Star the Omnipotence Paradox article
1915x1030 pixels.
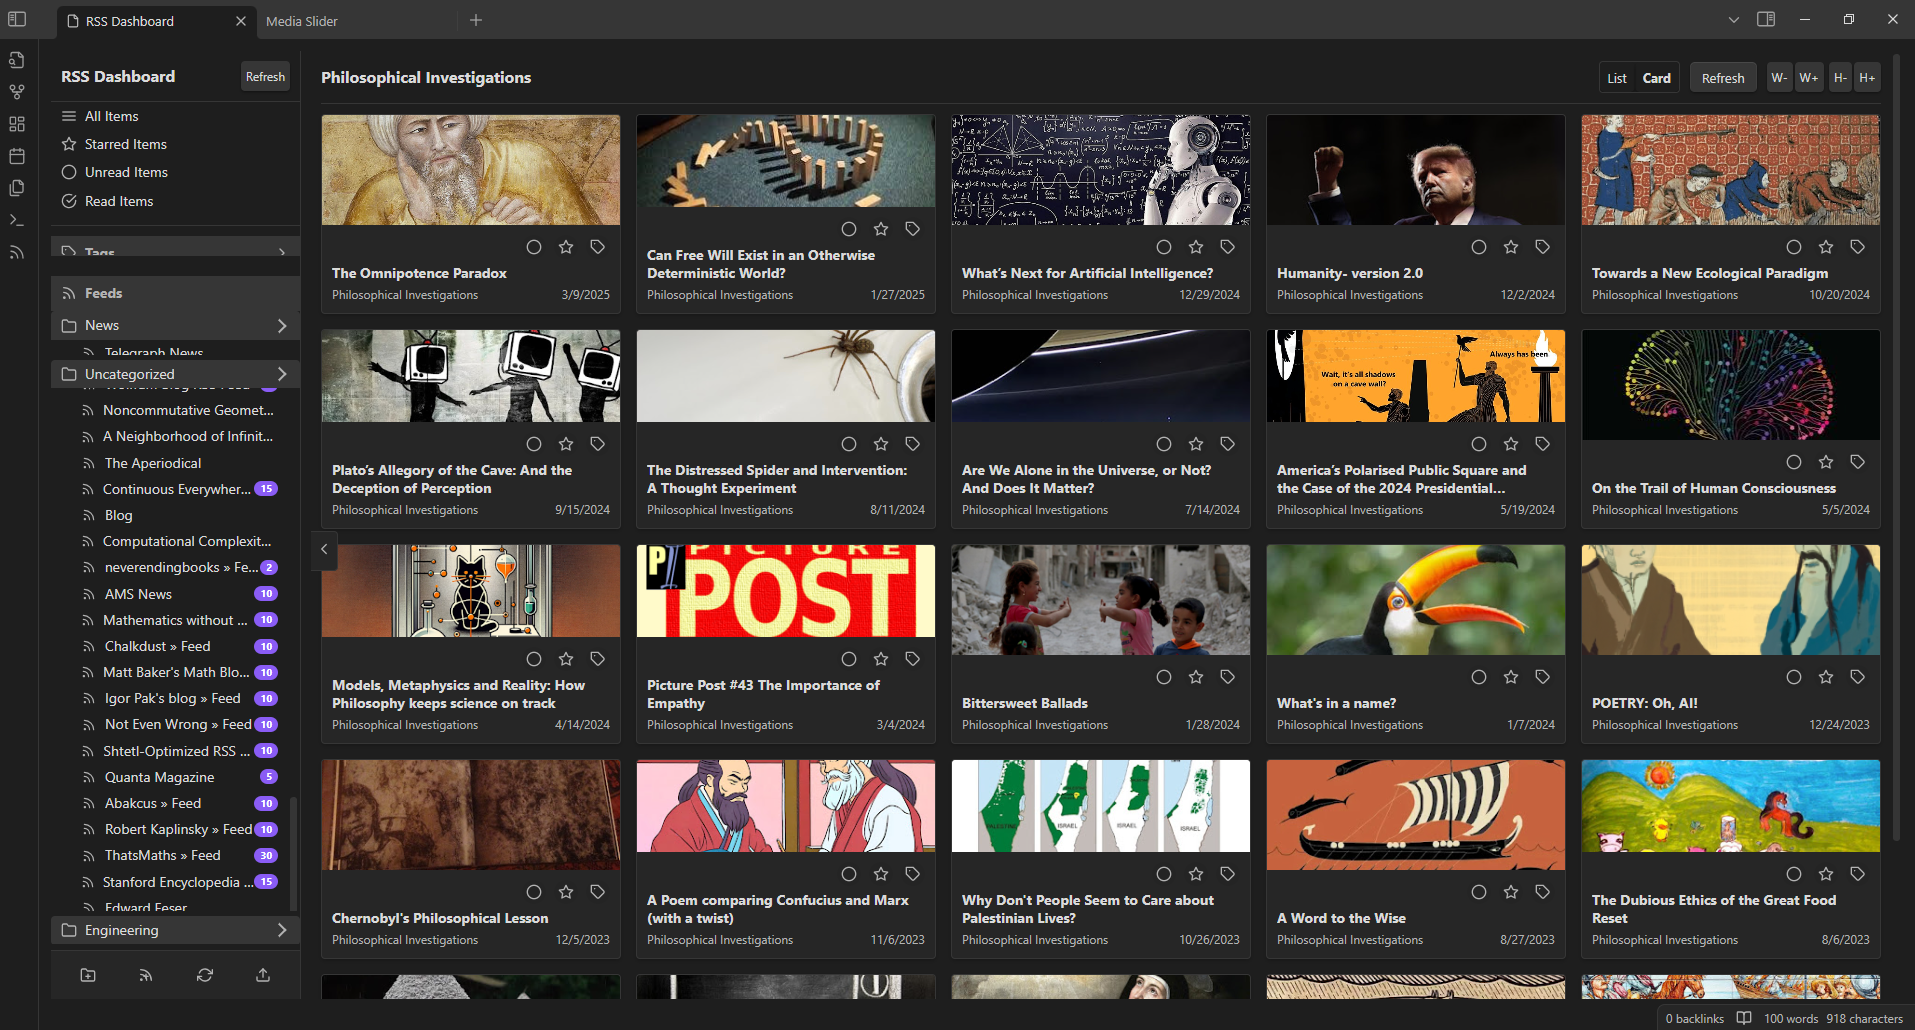[566, 247]
